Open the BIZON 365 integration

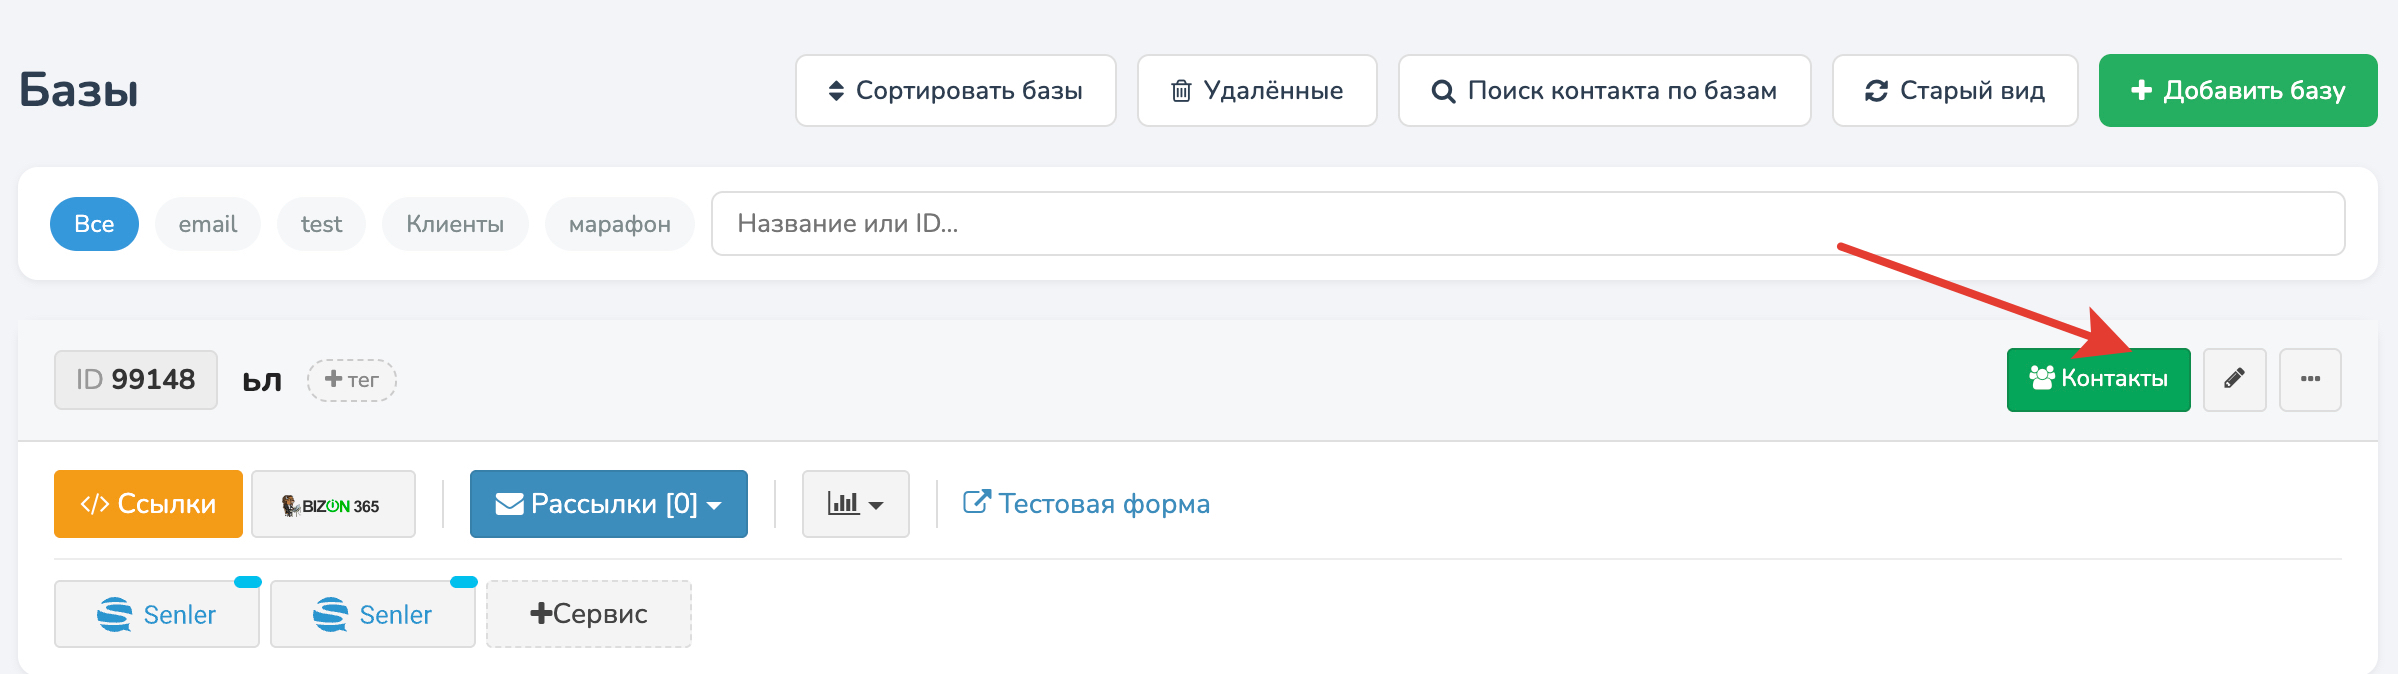coord(333,505)
